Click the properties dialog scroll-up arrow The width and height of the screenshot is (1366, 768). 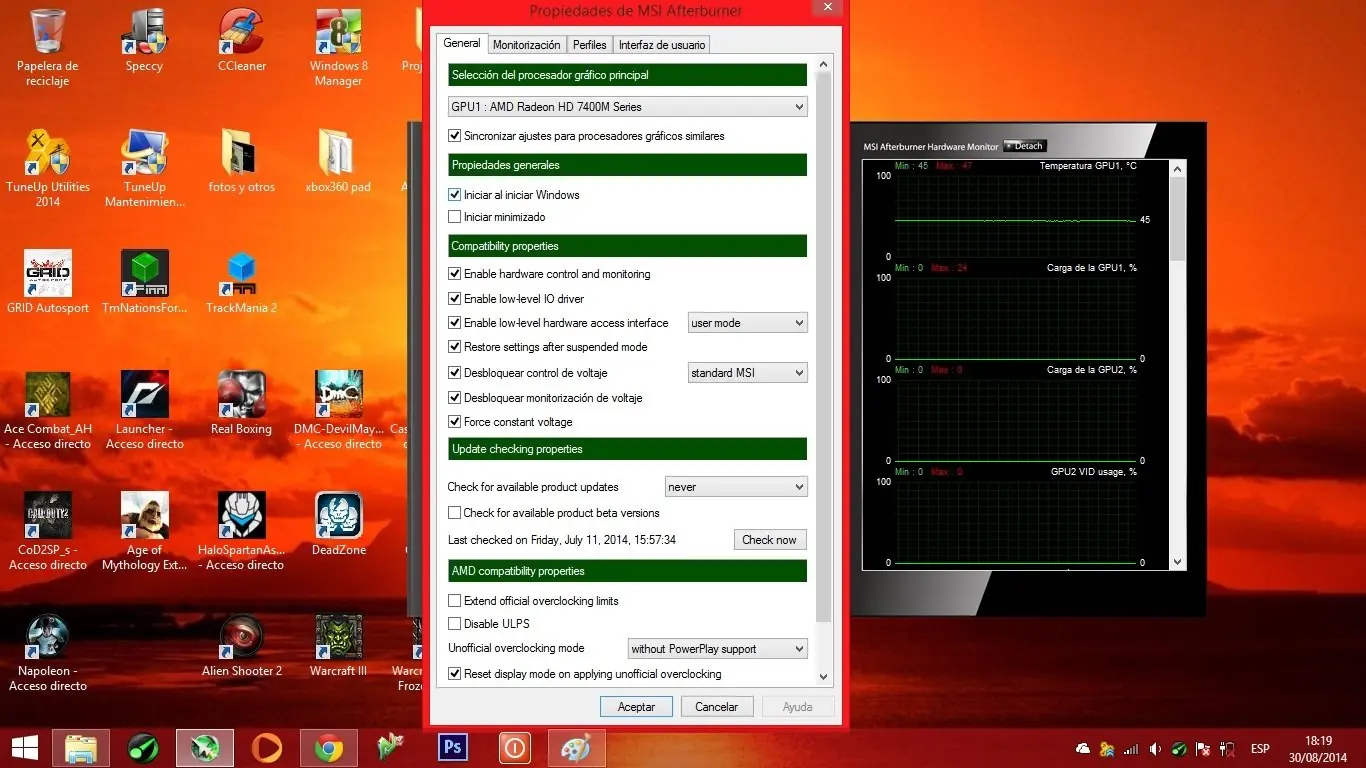824,65
